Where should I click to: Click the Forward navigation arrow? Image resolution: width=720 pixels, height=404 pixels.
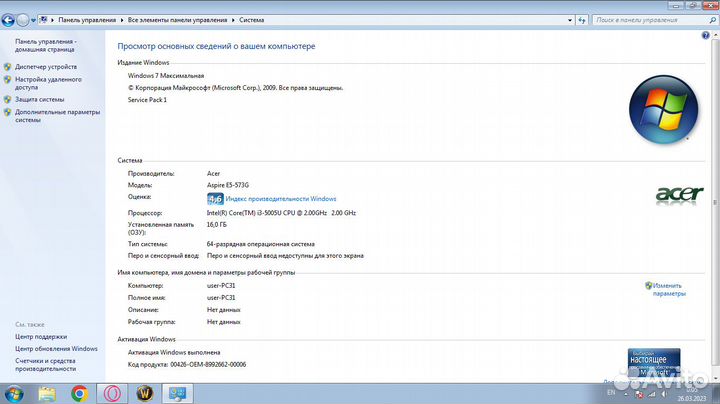(x=22, y=20)
